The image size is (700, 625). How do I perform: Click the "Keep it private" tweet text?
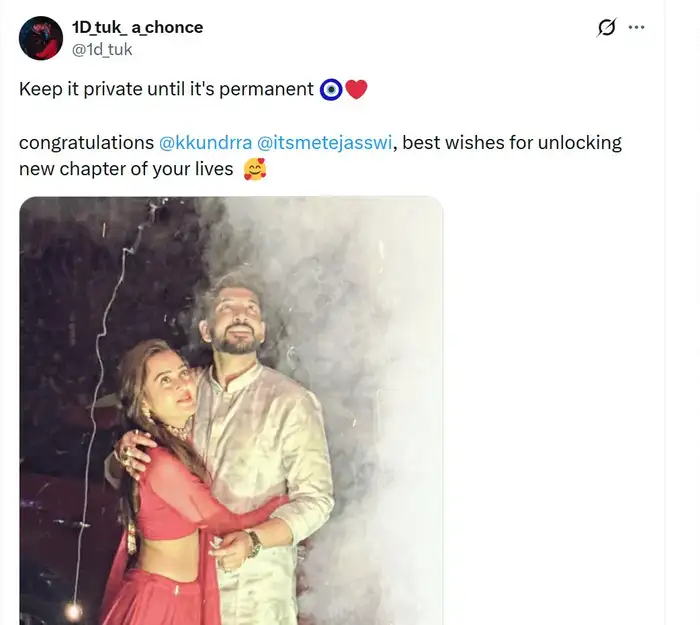pyautogui.click(x=166, y=89)
